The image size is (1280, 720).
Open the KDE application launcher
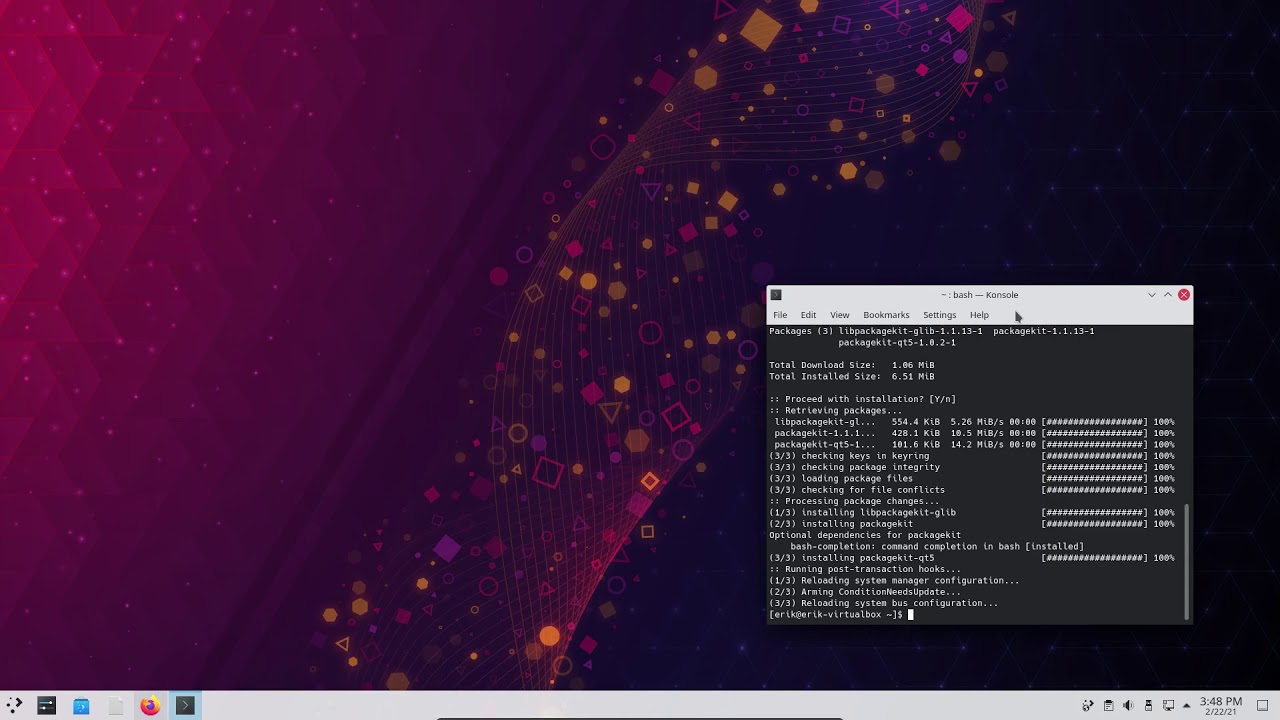pos(14,705)
